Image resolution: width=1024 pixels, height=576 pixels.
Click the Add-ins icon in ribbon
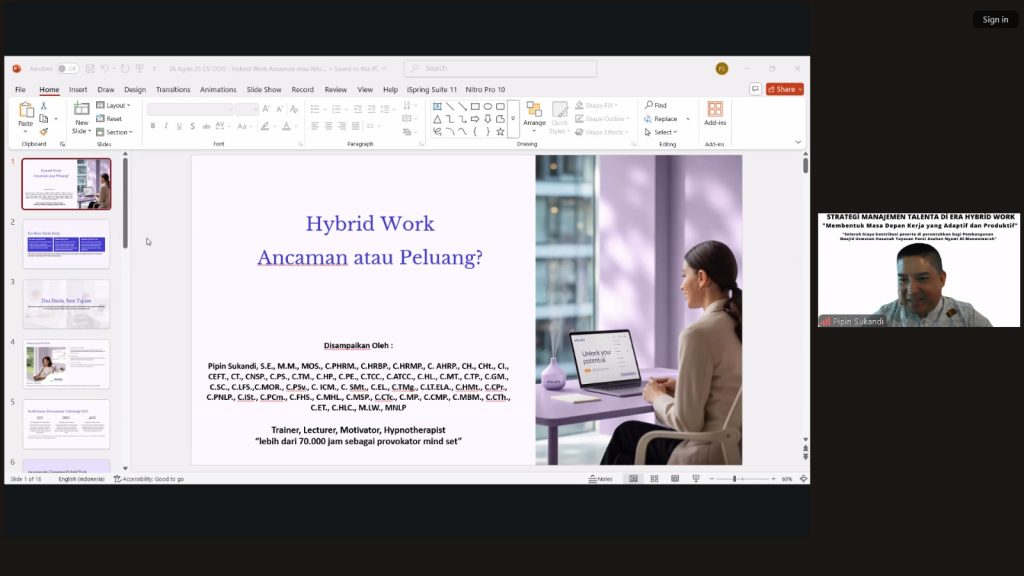click(715, 112)
